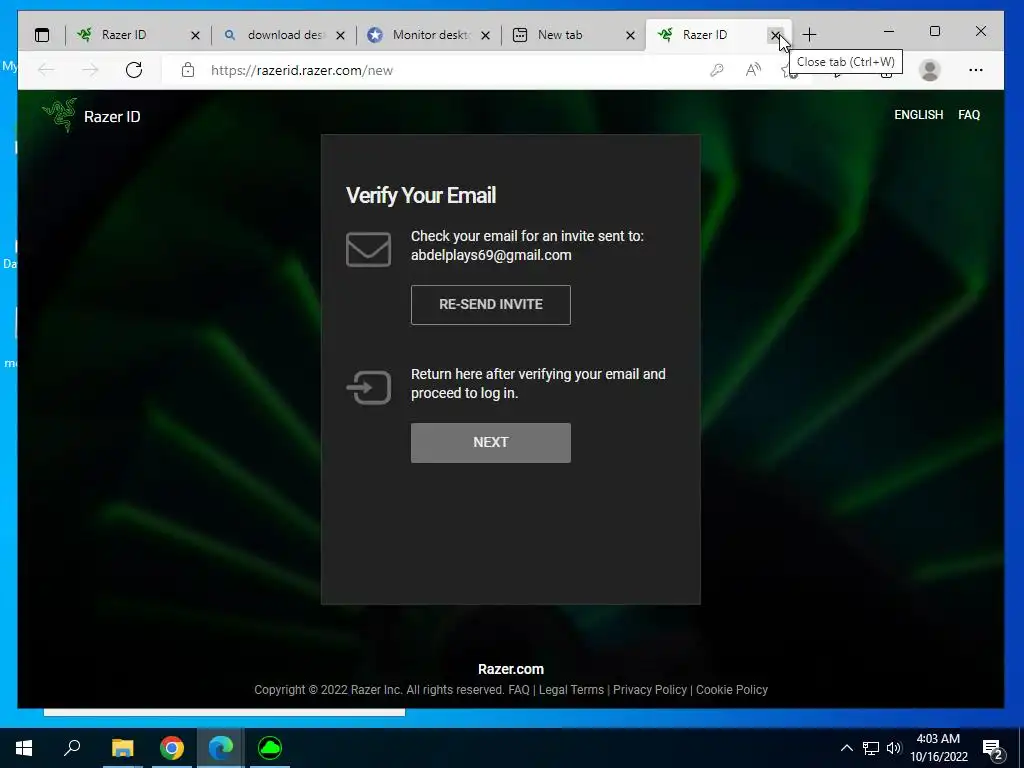Close the active Razer ID tab

click(775, 35)
